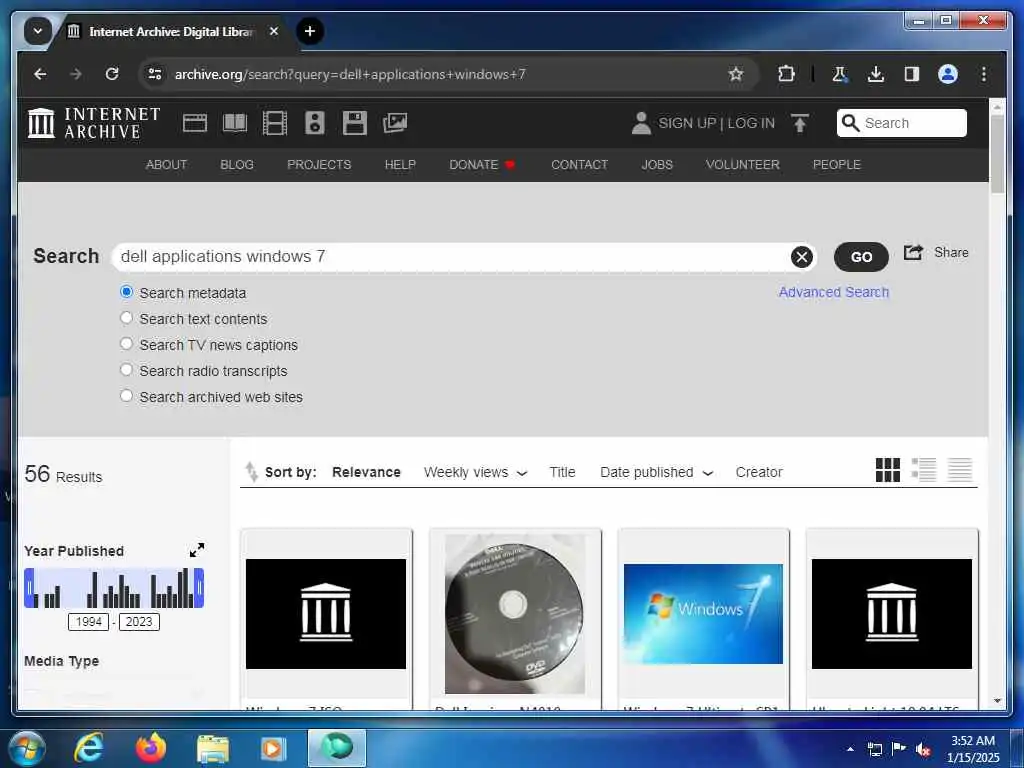Click the 1994 start year field
The image size is (1024, 768).
(88, 622)
